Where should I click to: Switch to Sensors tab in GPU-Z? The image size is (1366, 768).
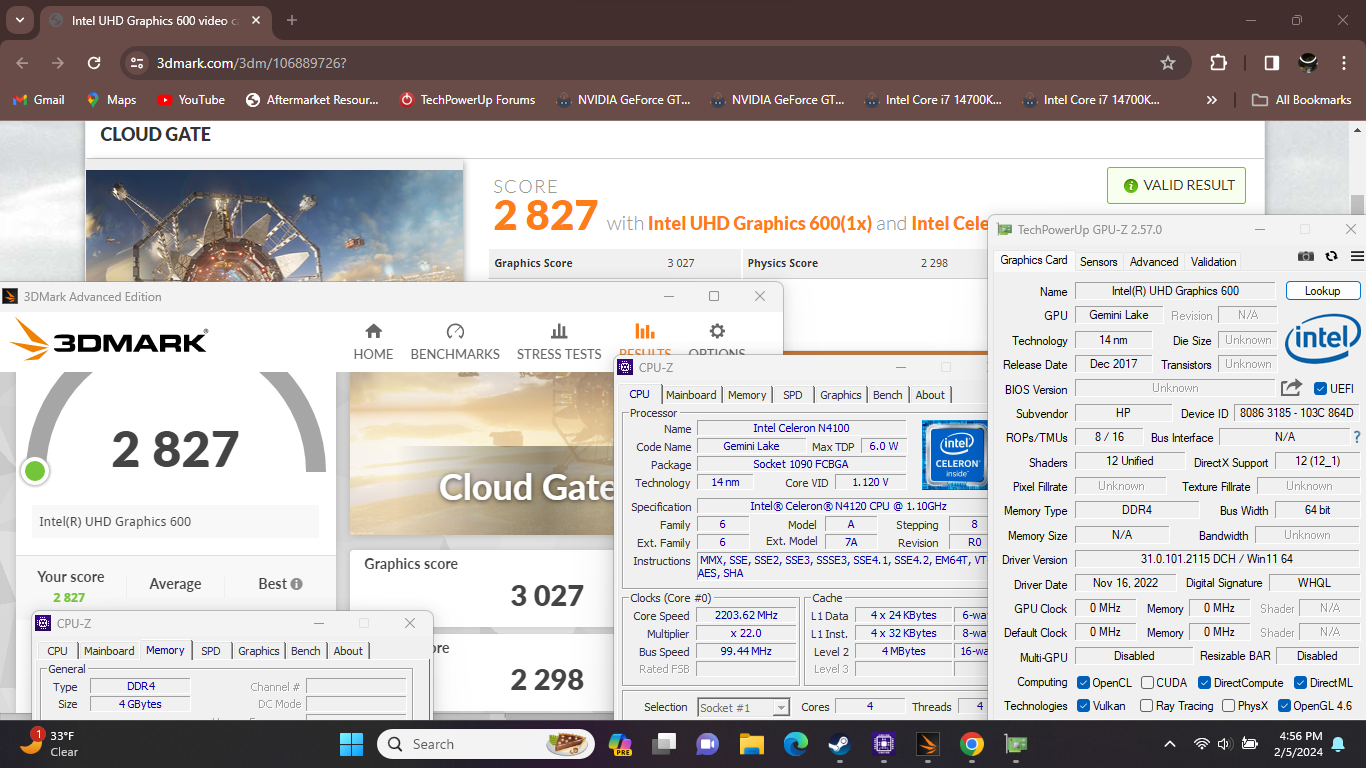click(1098, 262)
